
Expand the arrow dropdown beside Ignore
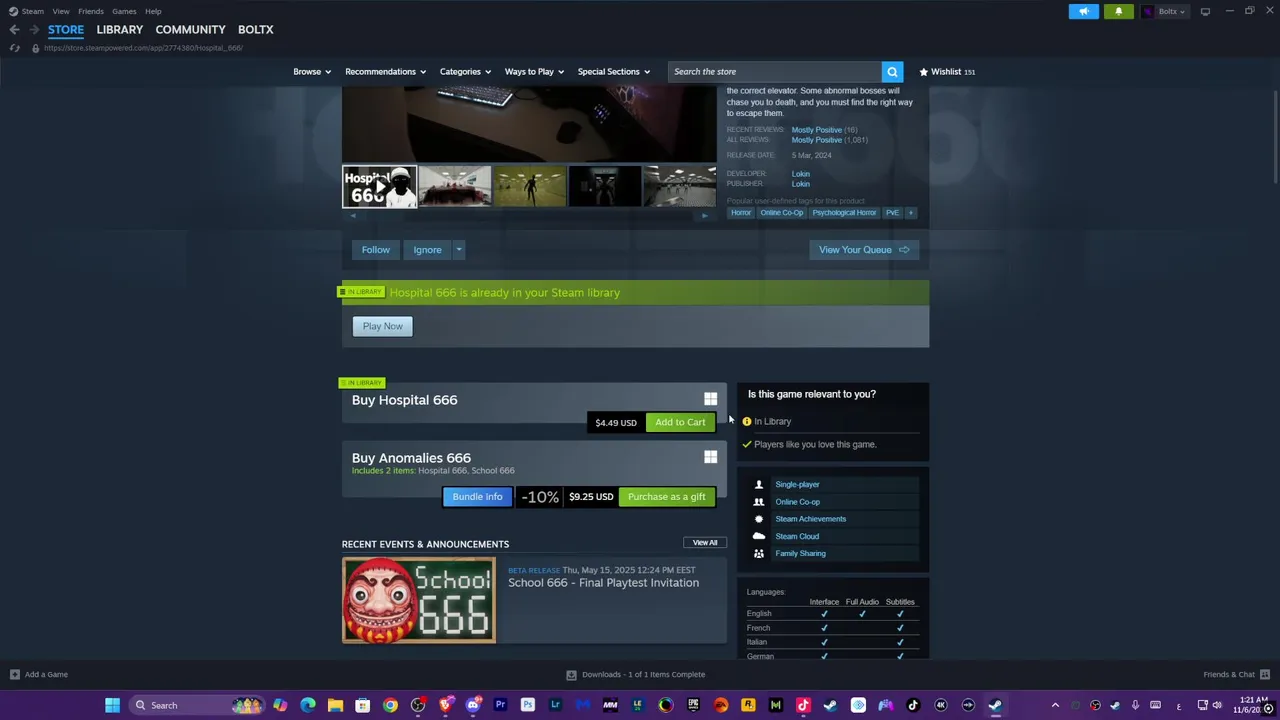click(458, 250)
